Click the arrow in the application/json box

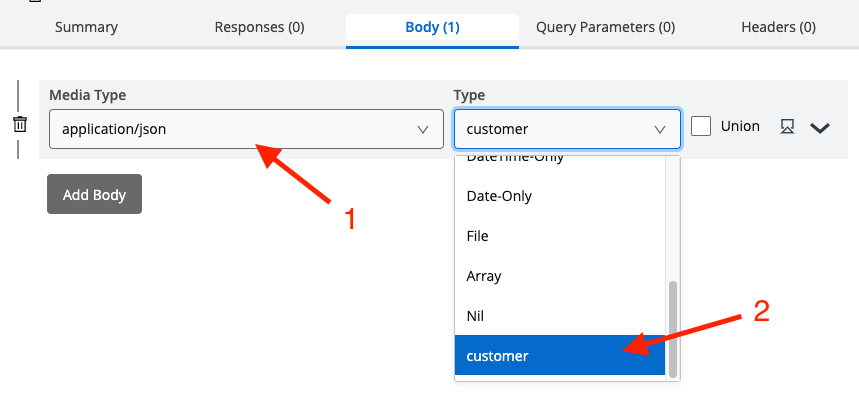tap(422, 130)
